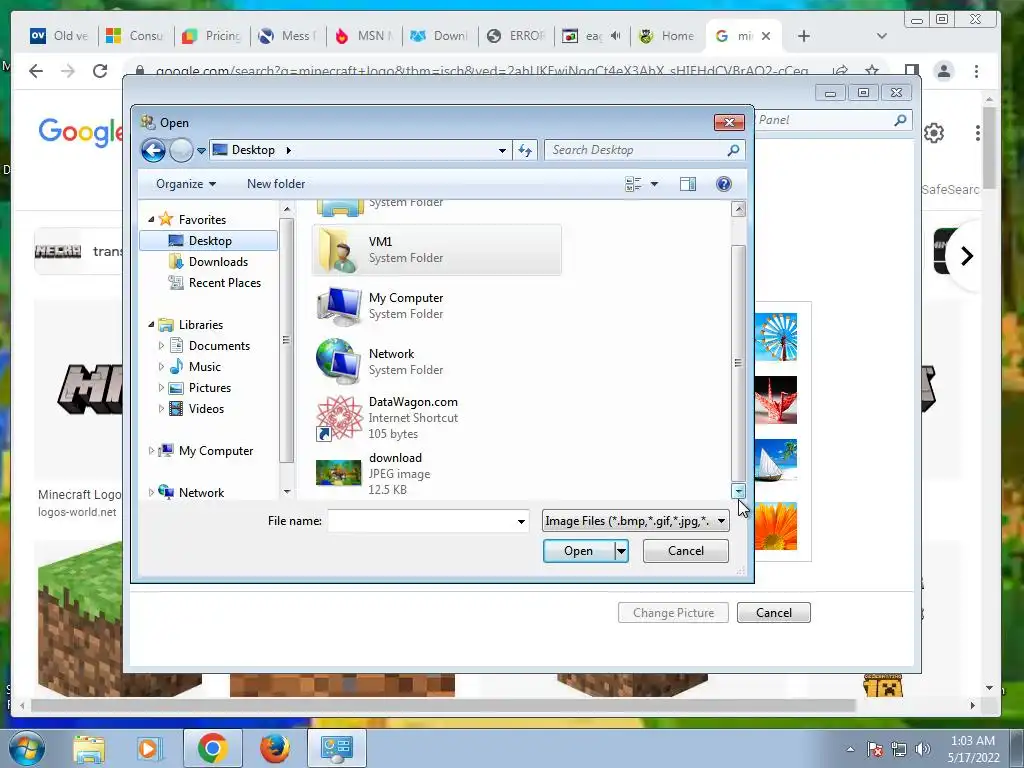
Task: Collapse the Favorites group
Action: (152, 219)
